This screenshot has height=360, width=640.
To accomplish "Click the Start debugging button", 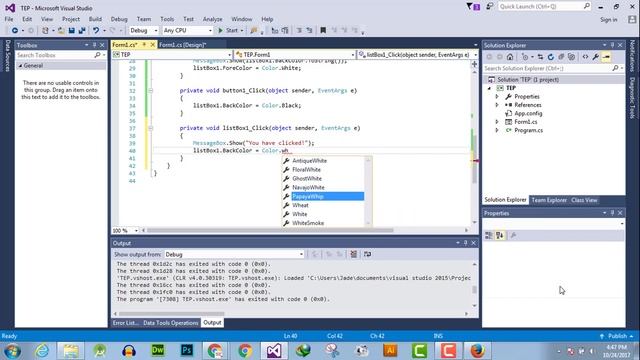I will tap(230, 31).
